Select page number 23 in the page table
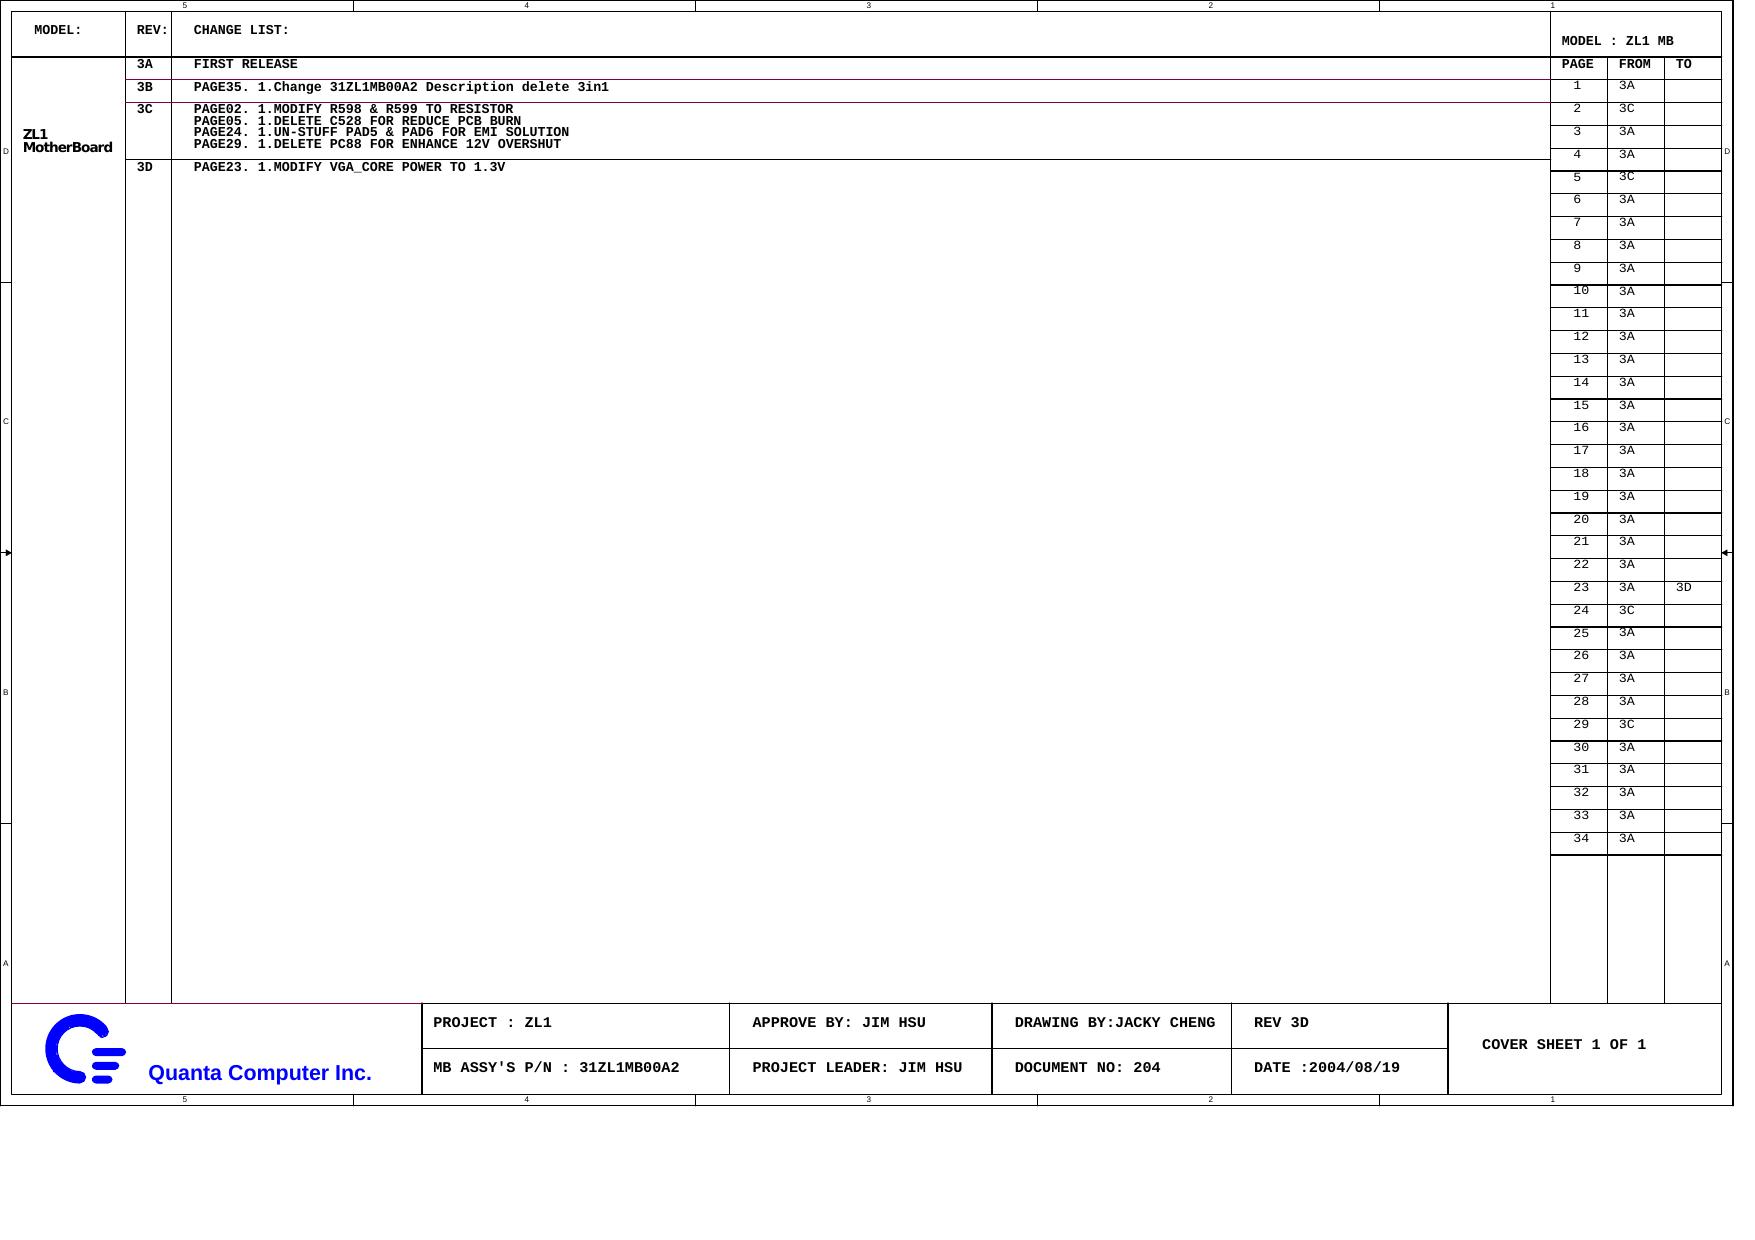The width and height of the screenshot is (1755, 1240). point(1580,588)
